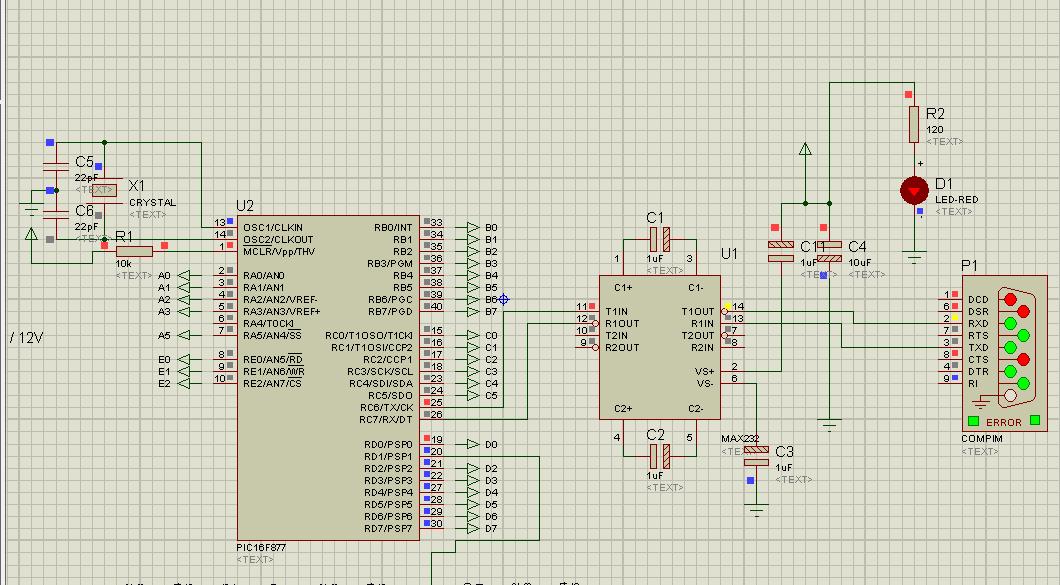Click the RD7/PSP7 pin label
The image size is (1060, 585).
(388, 528)
